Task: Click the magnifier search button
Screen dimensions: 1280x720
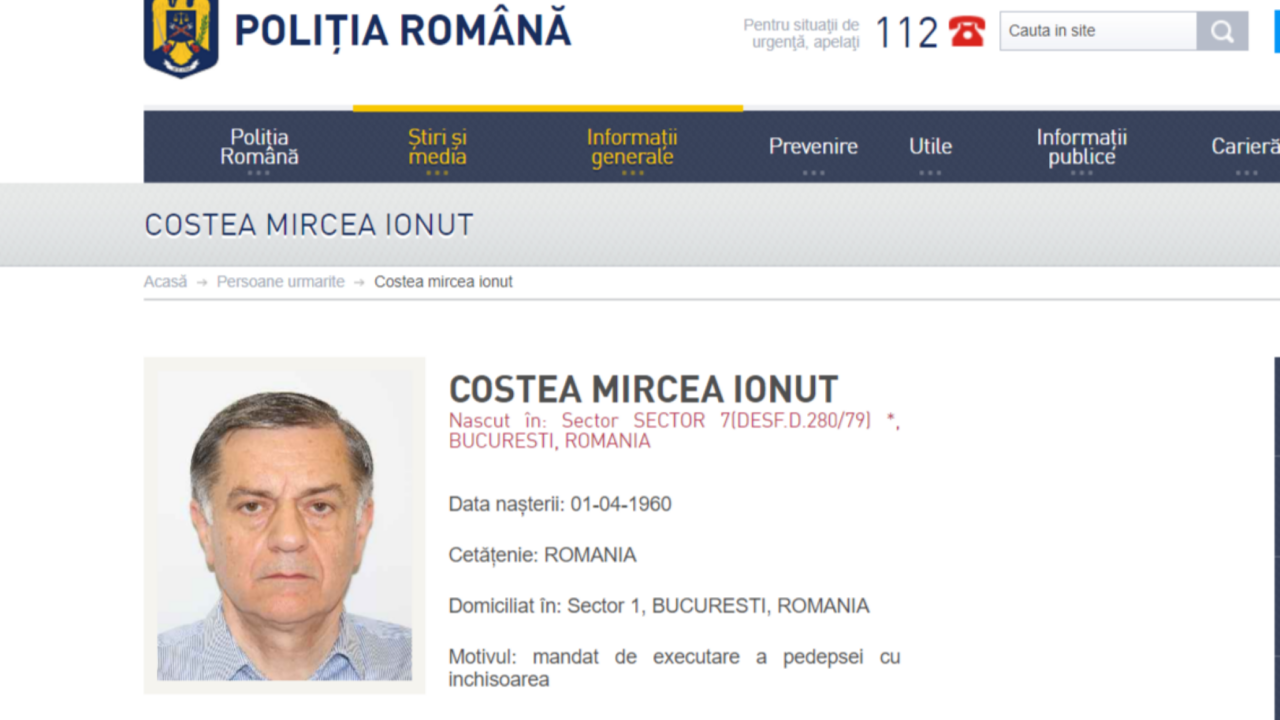Action: [1222, 31]
